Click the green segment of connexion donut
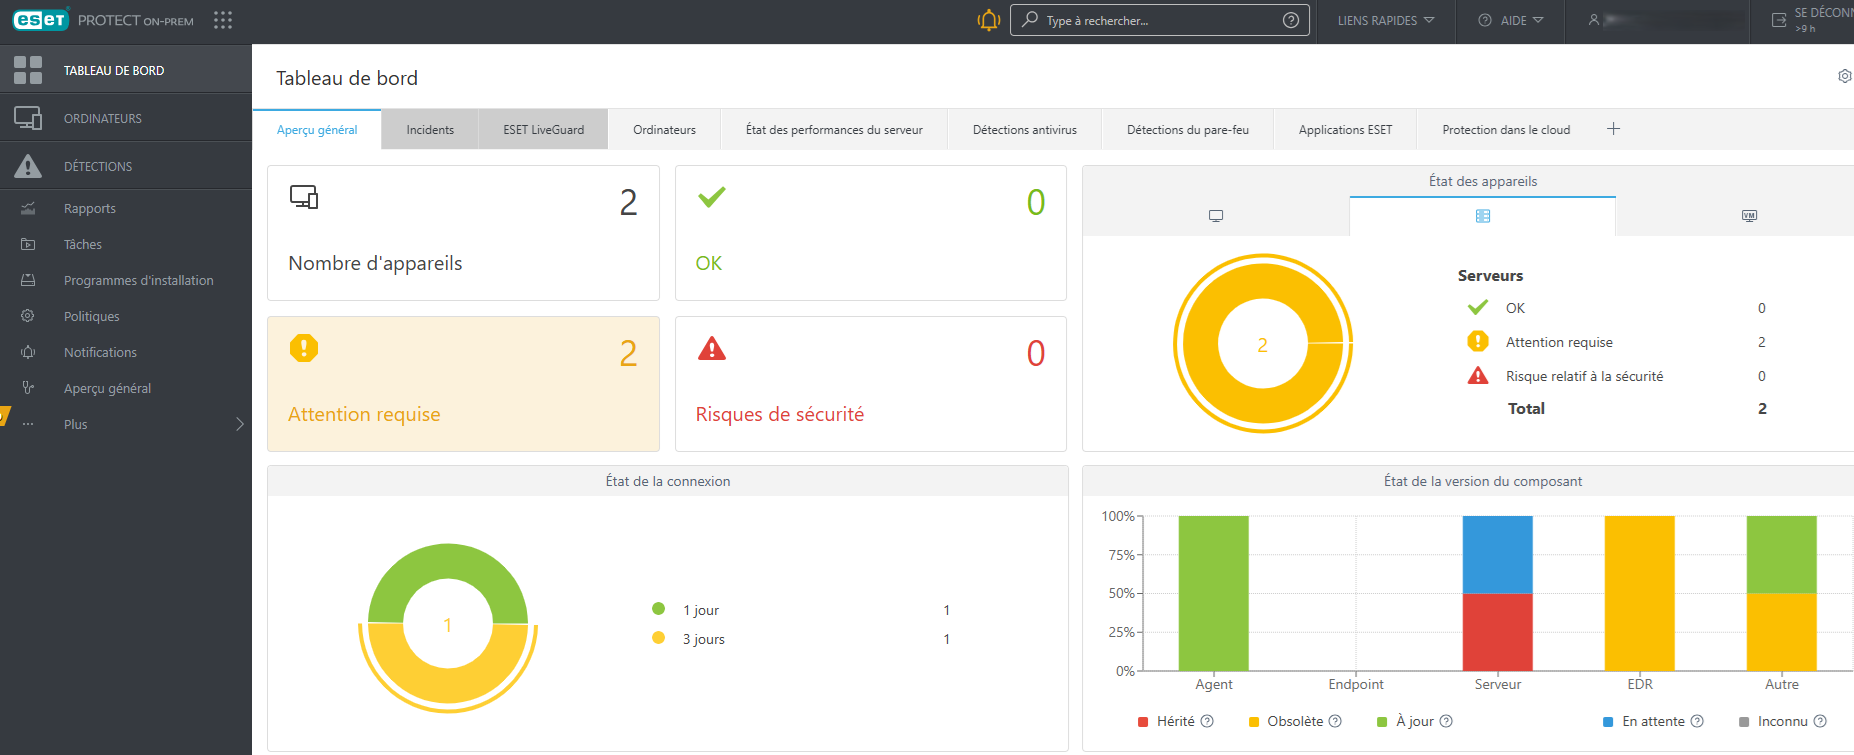The image size is (1854, 755). (x=448, y=563)
